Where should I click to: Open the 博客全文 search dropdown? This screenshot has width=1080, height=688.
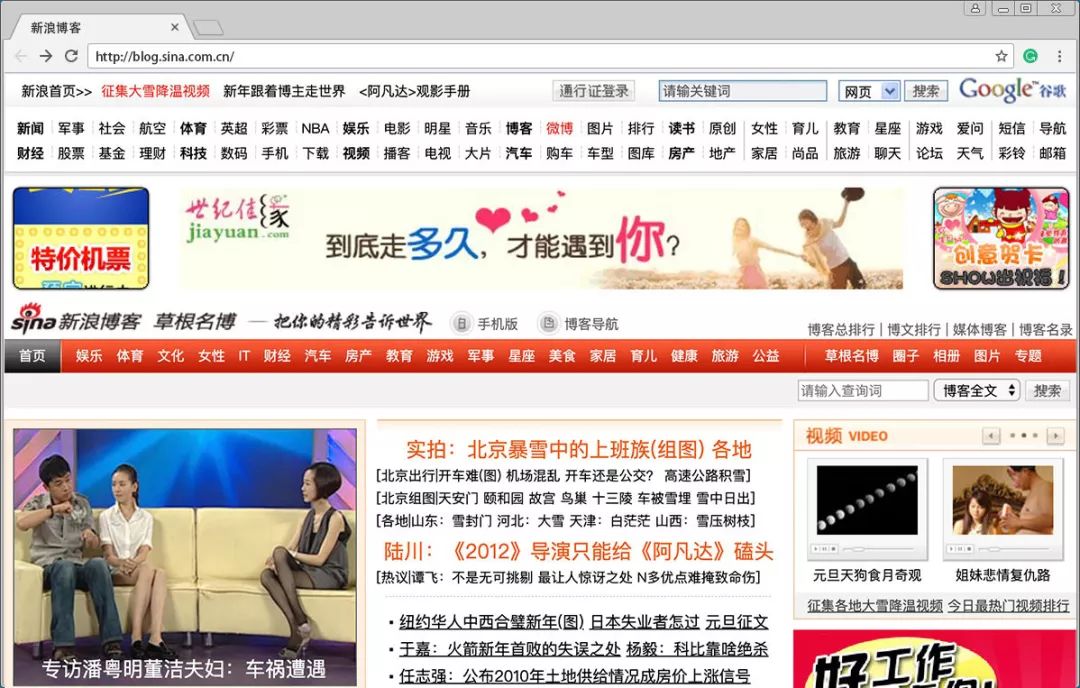pos(977,390)
